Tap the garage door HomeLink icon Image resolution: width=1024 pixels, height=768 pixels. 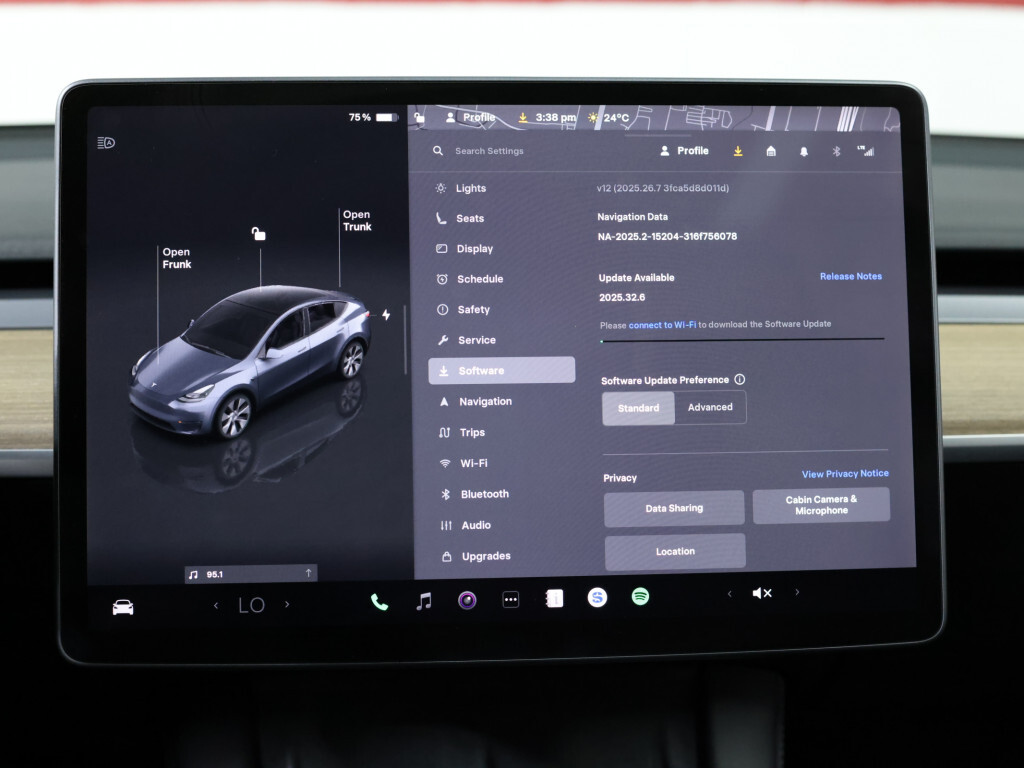pos(770,151)
